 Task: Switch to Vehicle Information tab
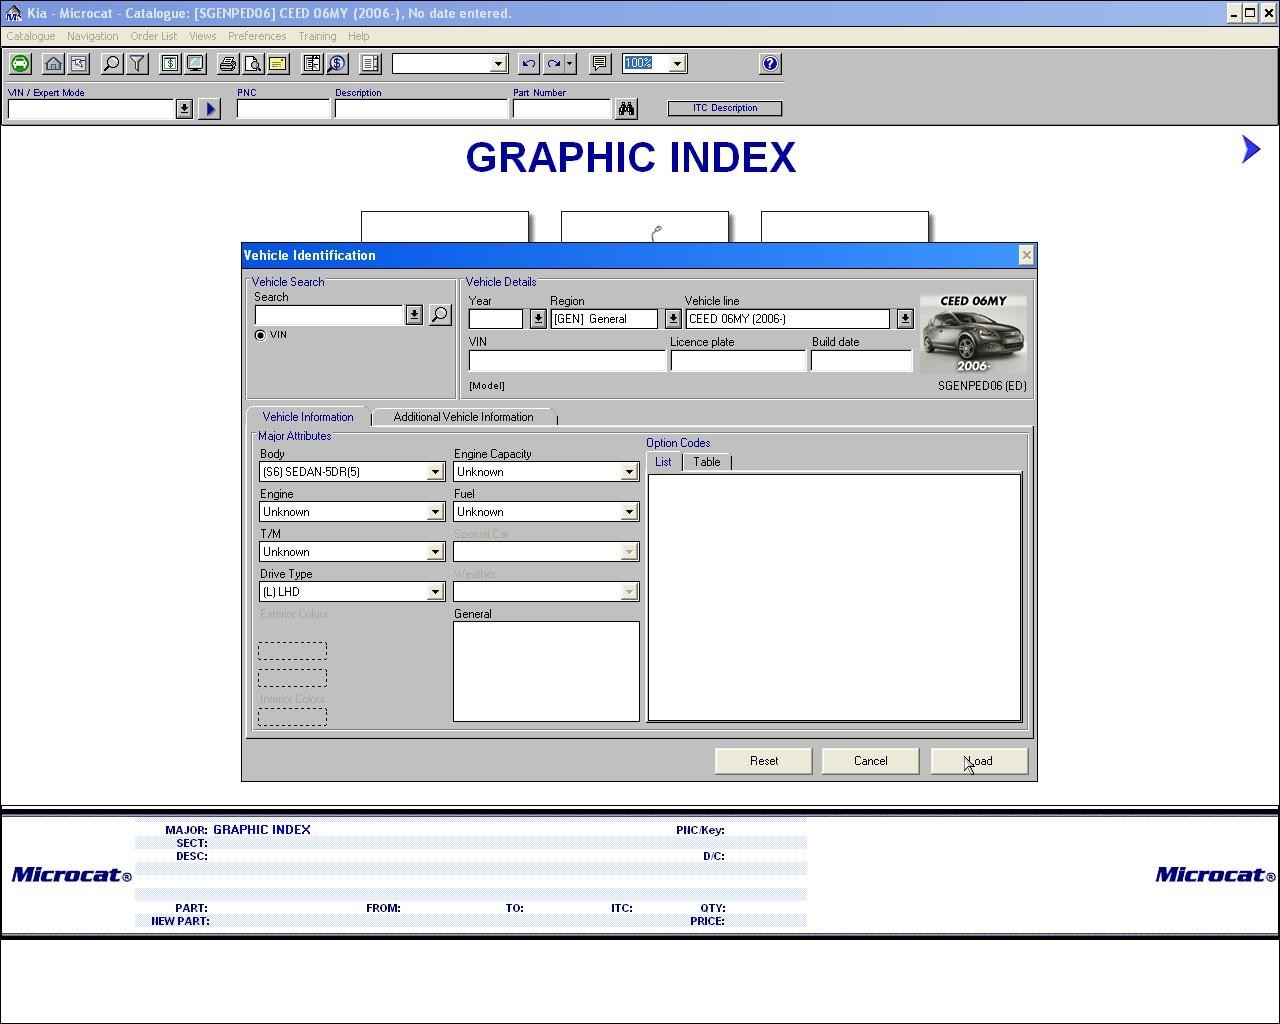tap(308, 417)
